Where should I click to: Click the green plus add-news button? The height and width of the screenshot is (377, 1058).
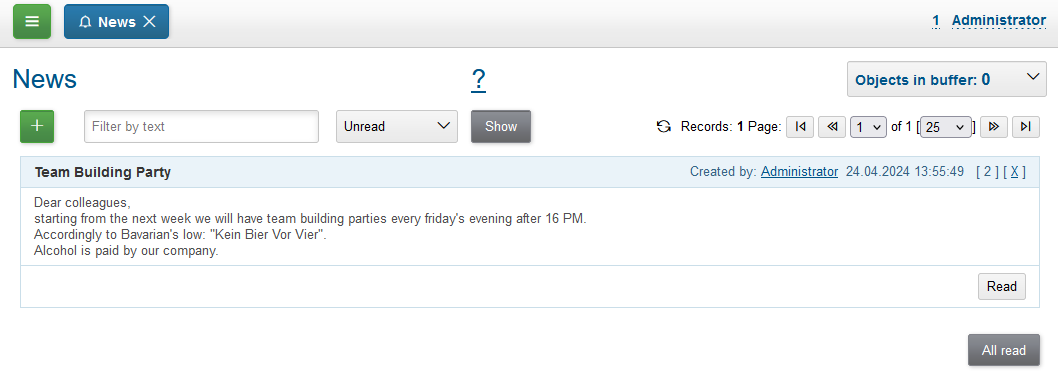pos(37,126)
